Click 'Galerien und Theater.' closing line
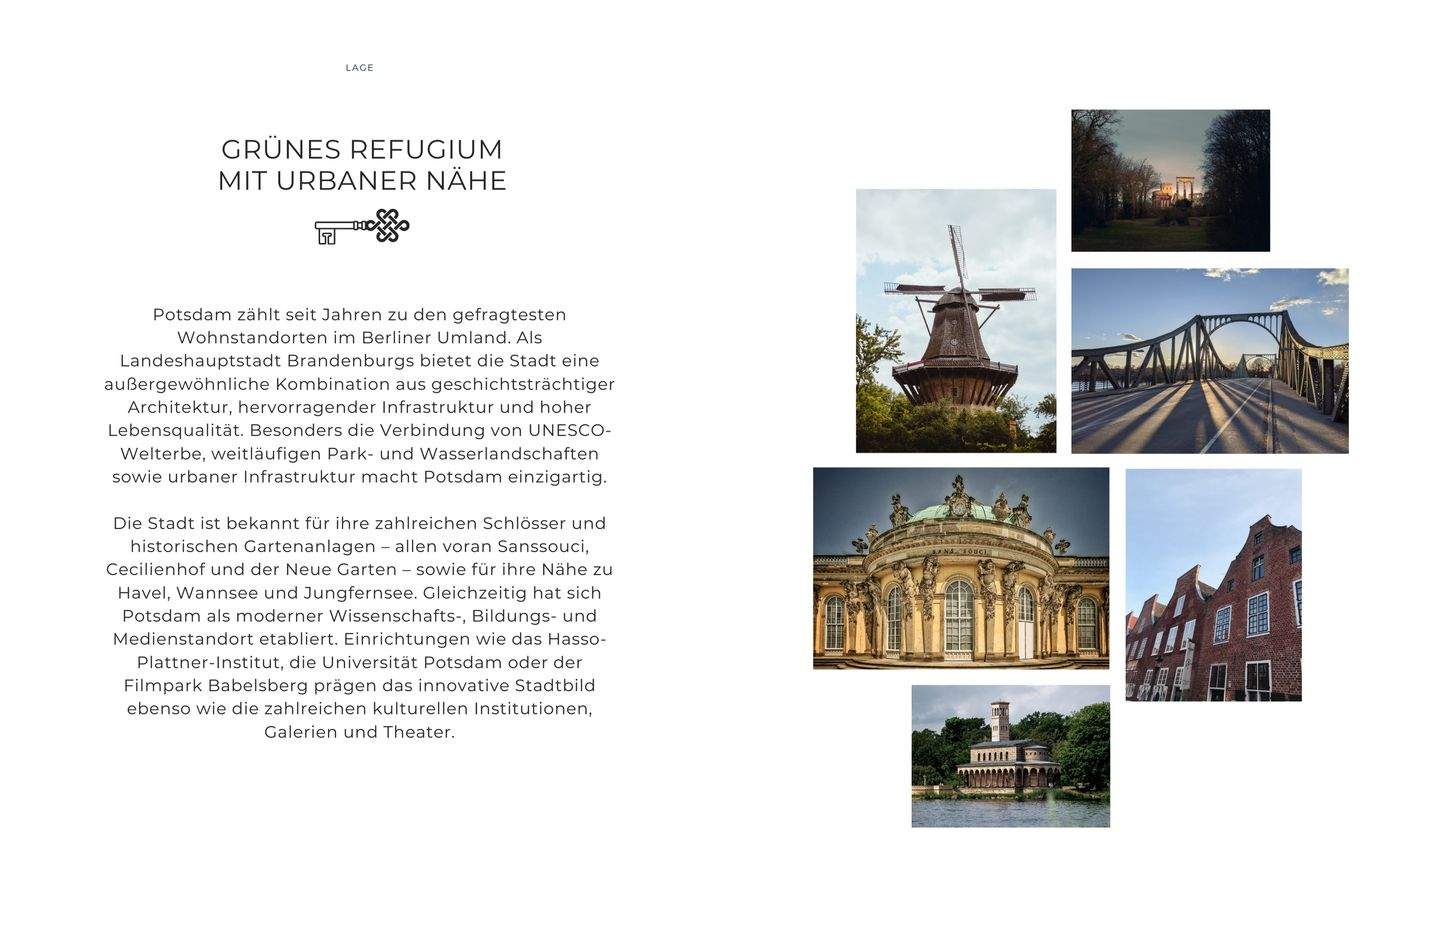Screen dimensions: 1440x938 [359, 732]
